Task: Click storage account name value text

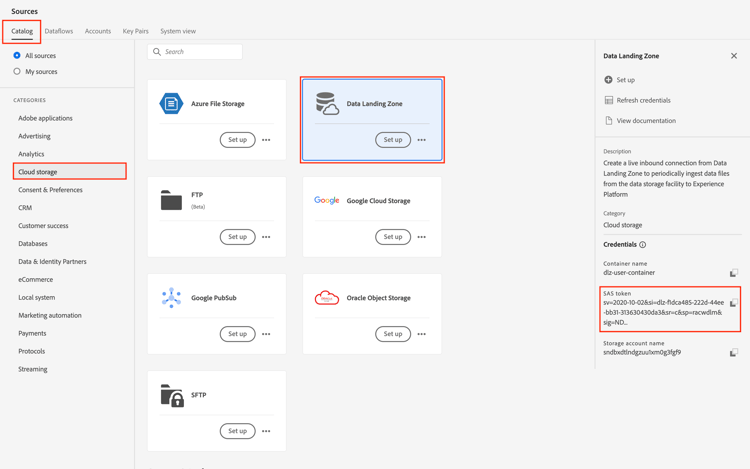Action: 642,352
